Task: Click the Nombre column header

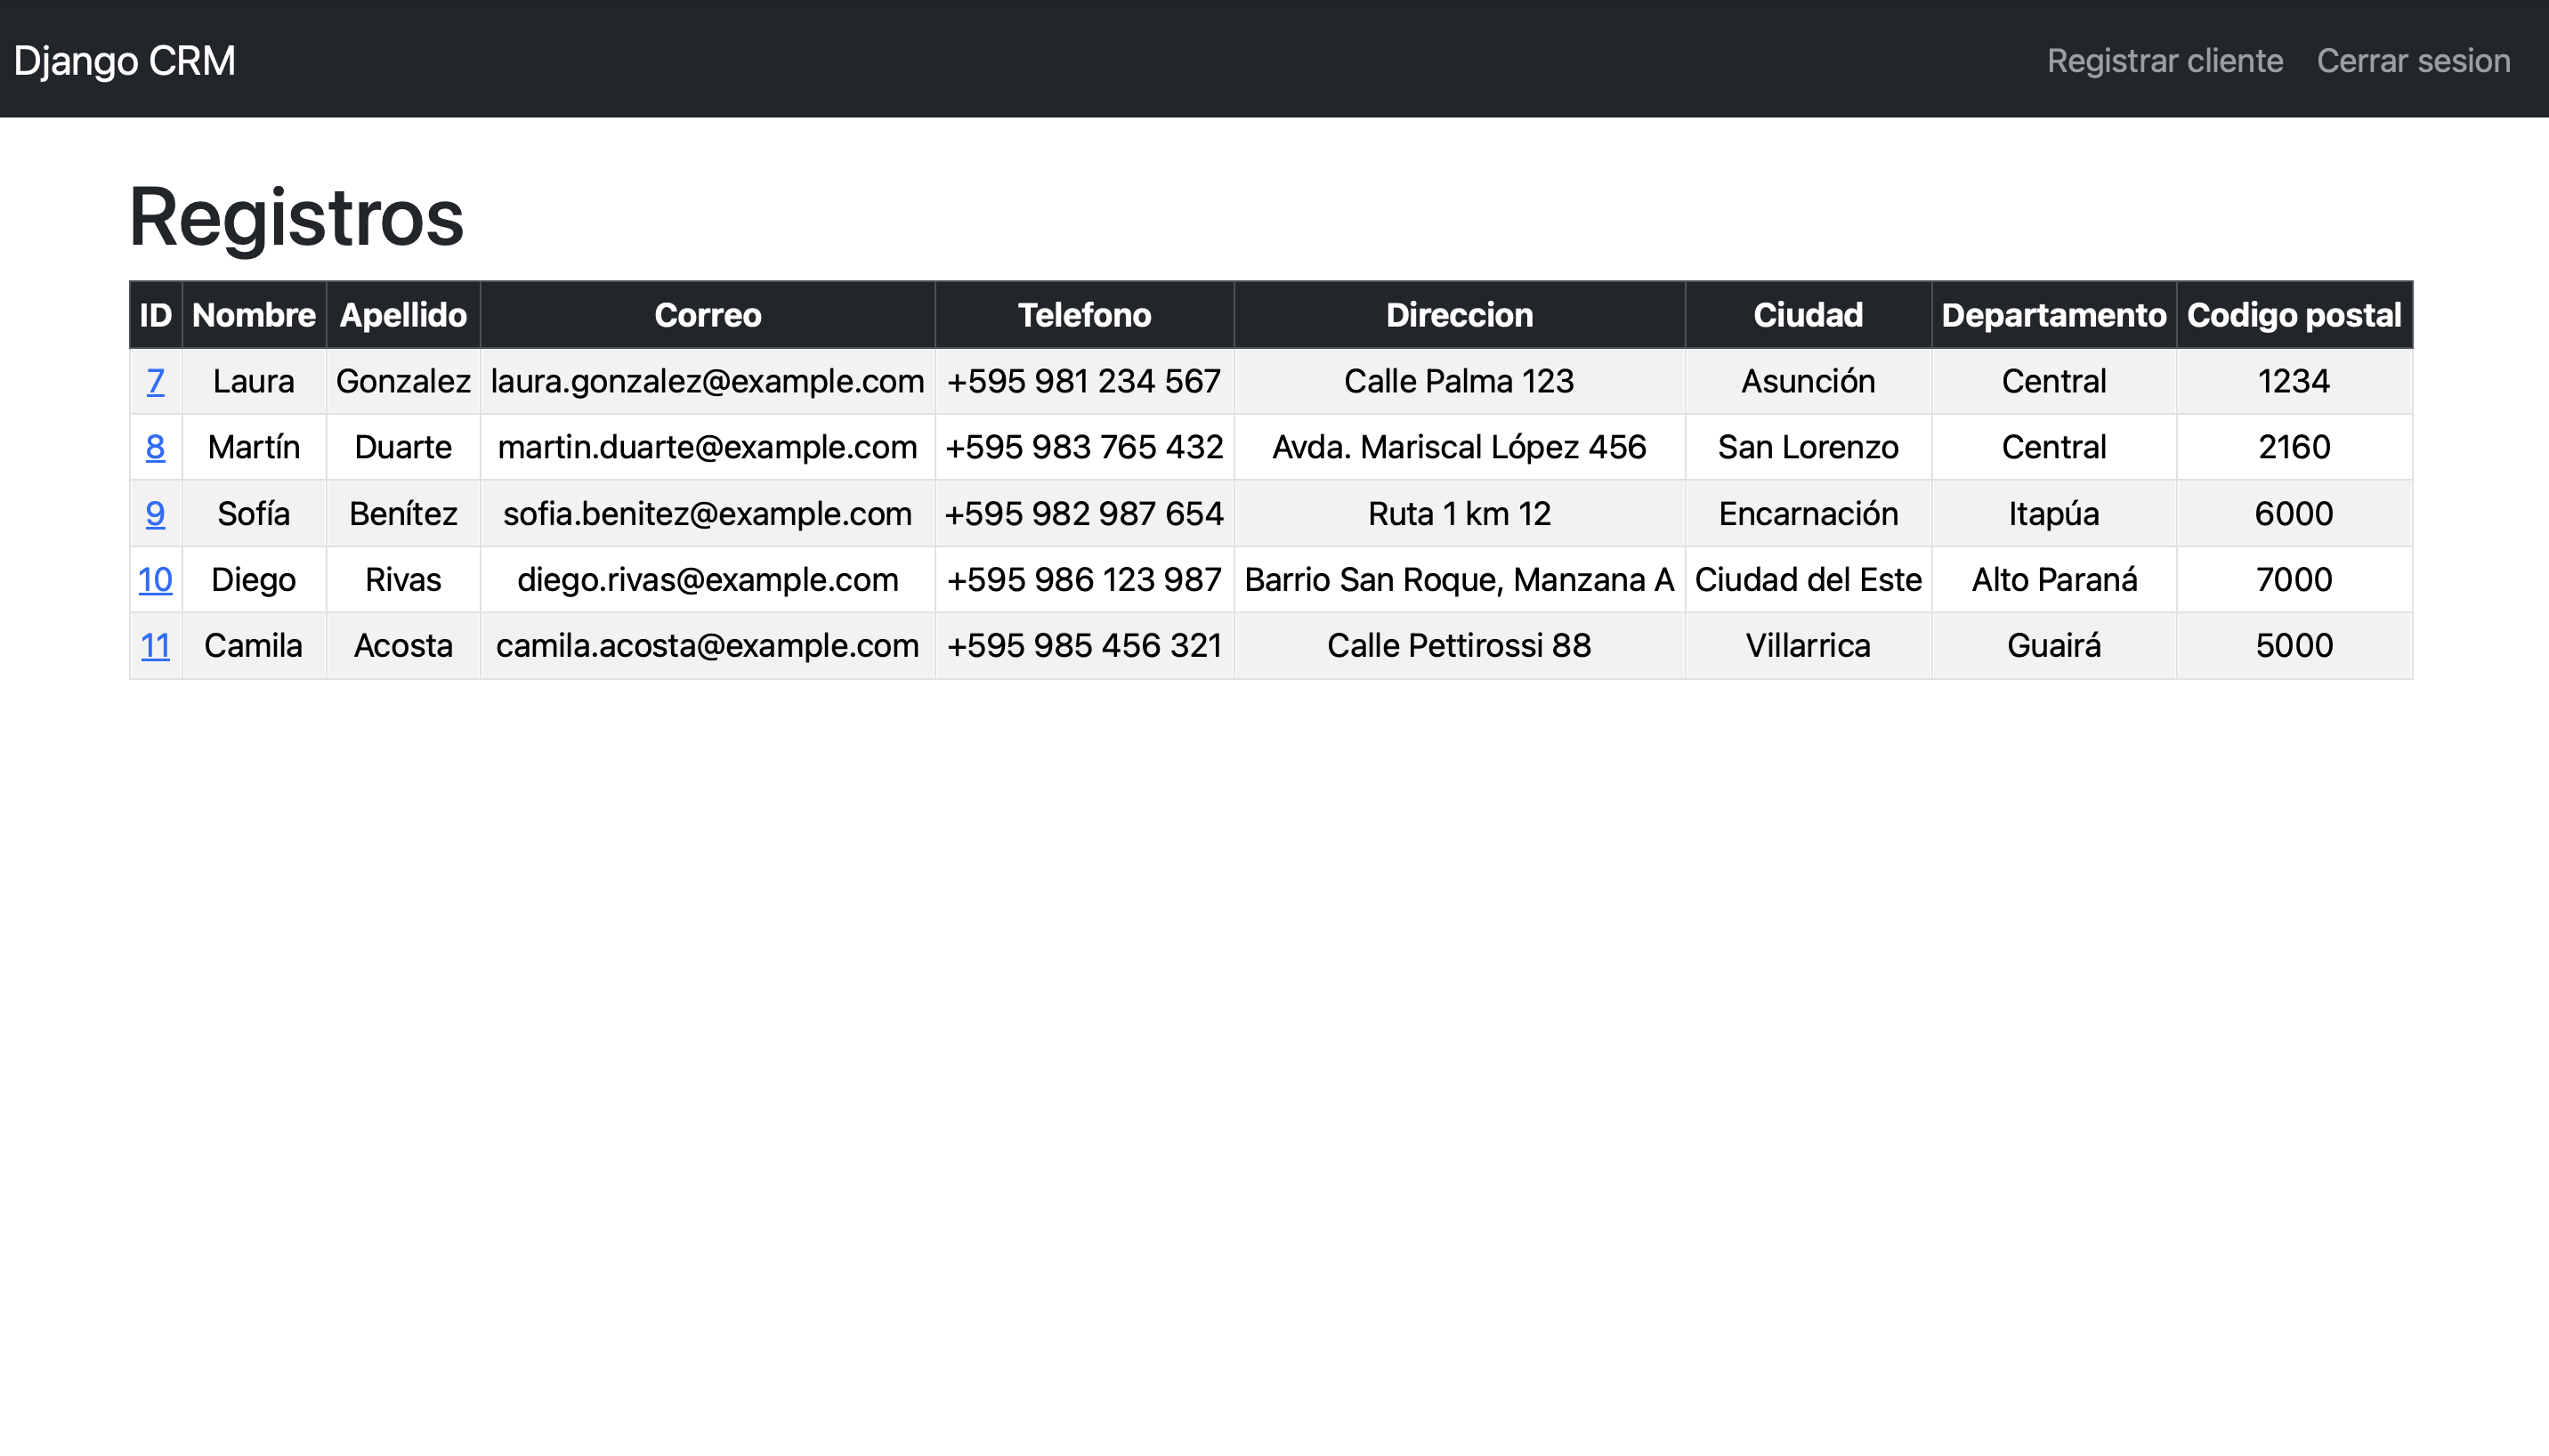Action: (x=253, y=315)
